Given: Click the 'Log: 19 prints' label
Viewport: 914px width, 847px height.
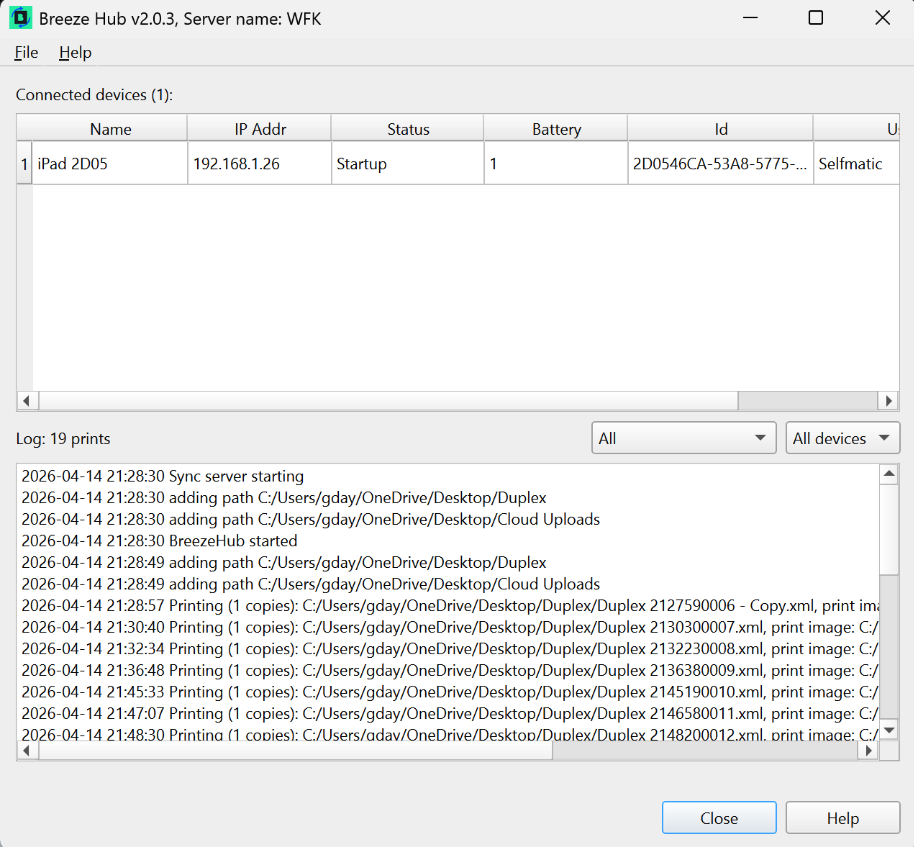Looking at the screenshot, I should [63, 438].
